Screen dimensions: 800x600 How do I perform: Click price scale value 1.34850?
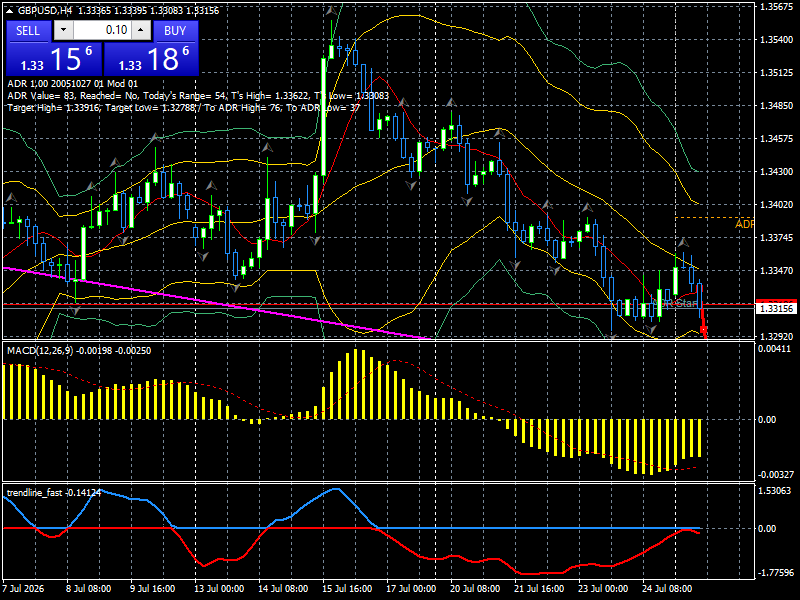pyautogui.click(x=777, y=106)
